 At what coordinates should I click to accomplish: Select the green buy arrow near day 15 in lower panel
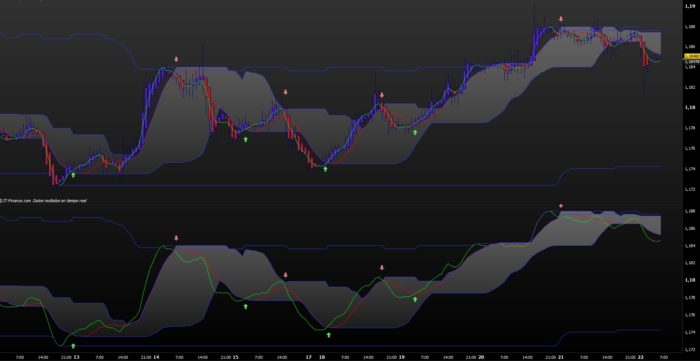click(246, 306)
